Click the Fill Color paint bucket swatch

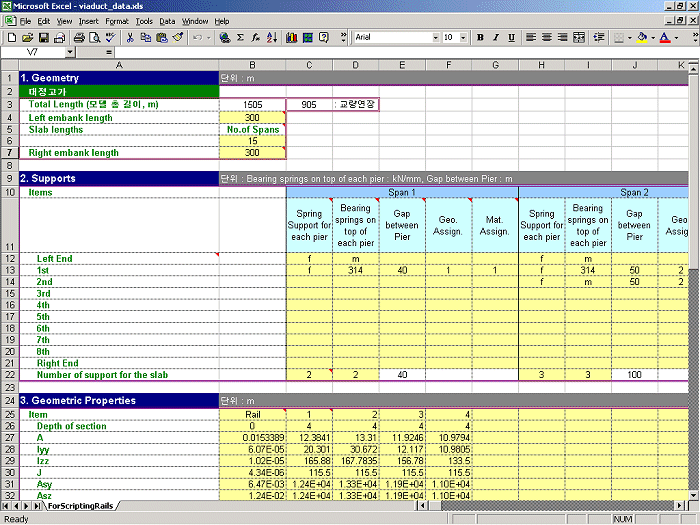click(640, 37)
